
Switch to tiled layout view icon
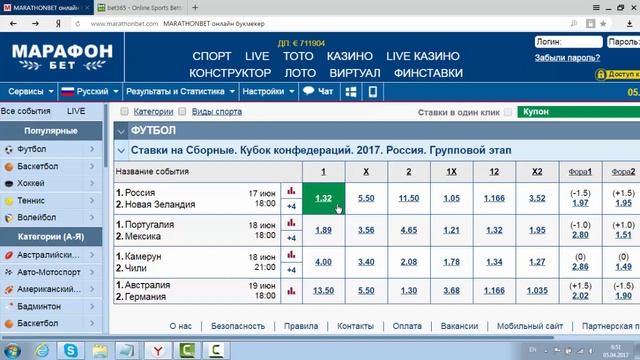(x=351, y=92)
